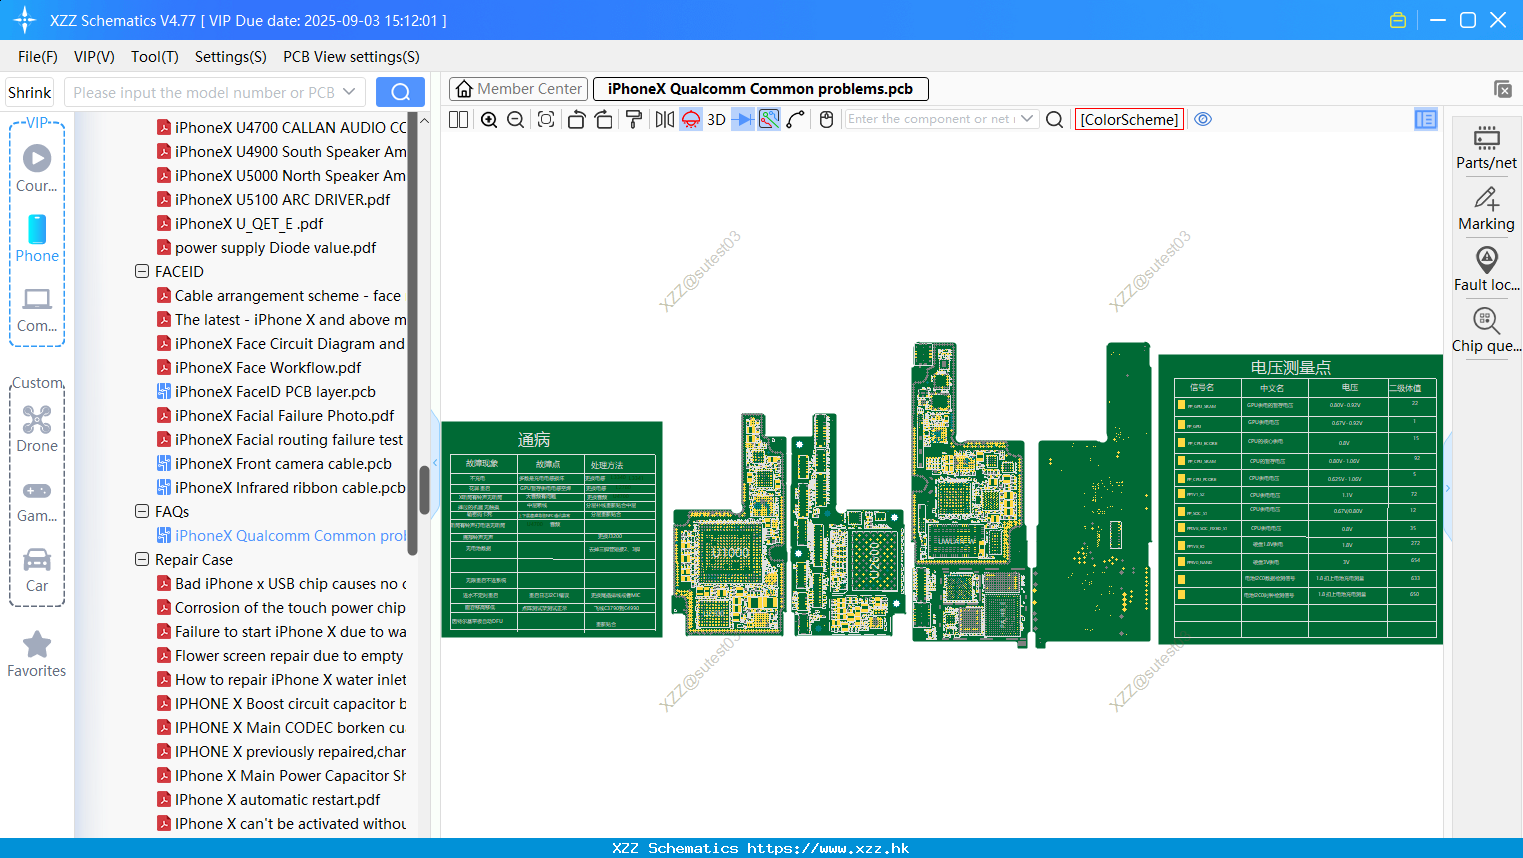Search the component or net
The height and width of the screenshot is (858, 1523).
pos(1054,119)
